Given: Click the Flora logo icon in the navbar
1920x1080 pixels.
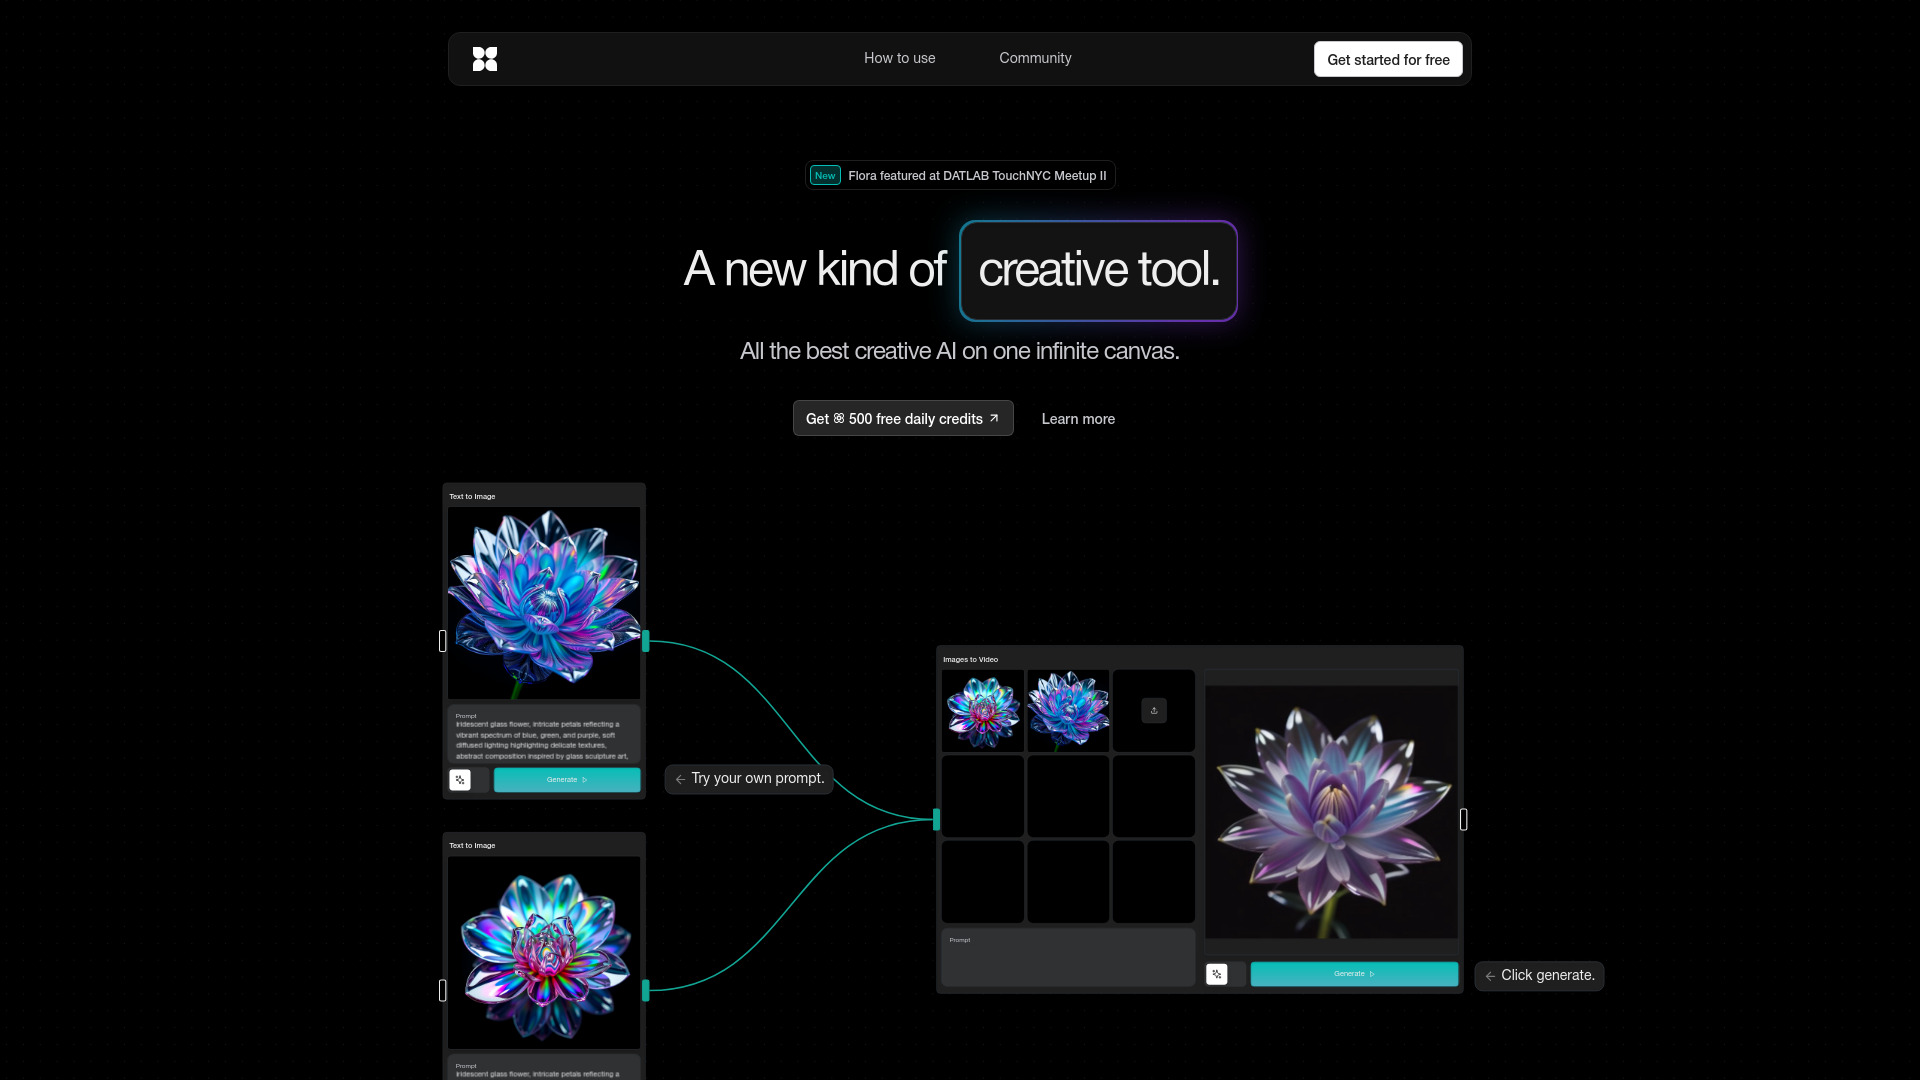Looking at the screenshot, I should [x=486, y=59].
